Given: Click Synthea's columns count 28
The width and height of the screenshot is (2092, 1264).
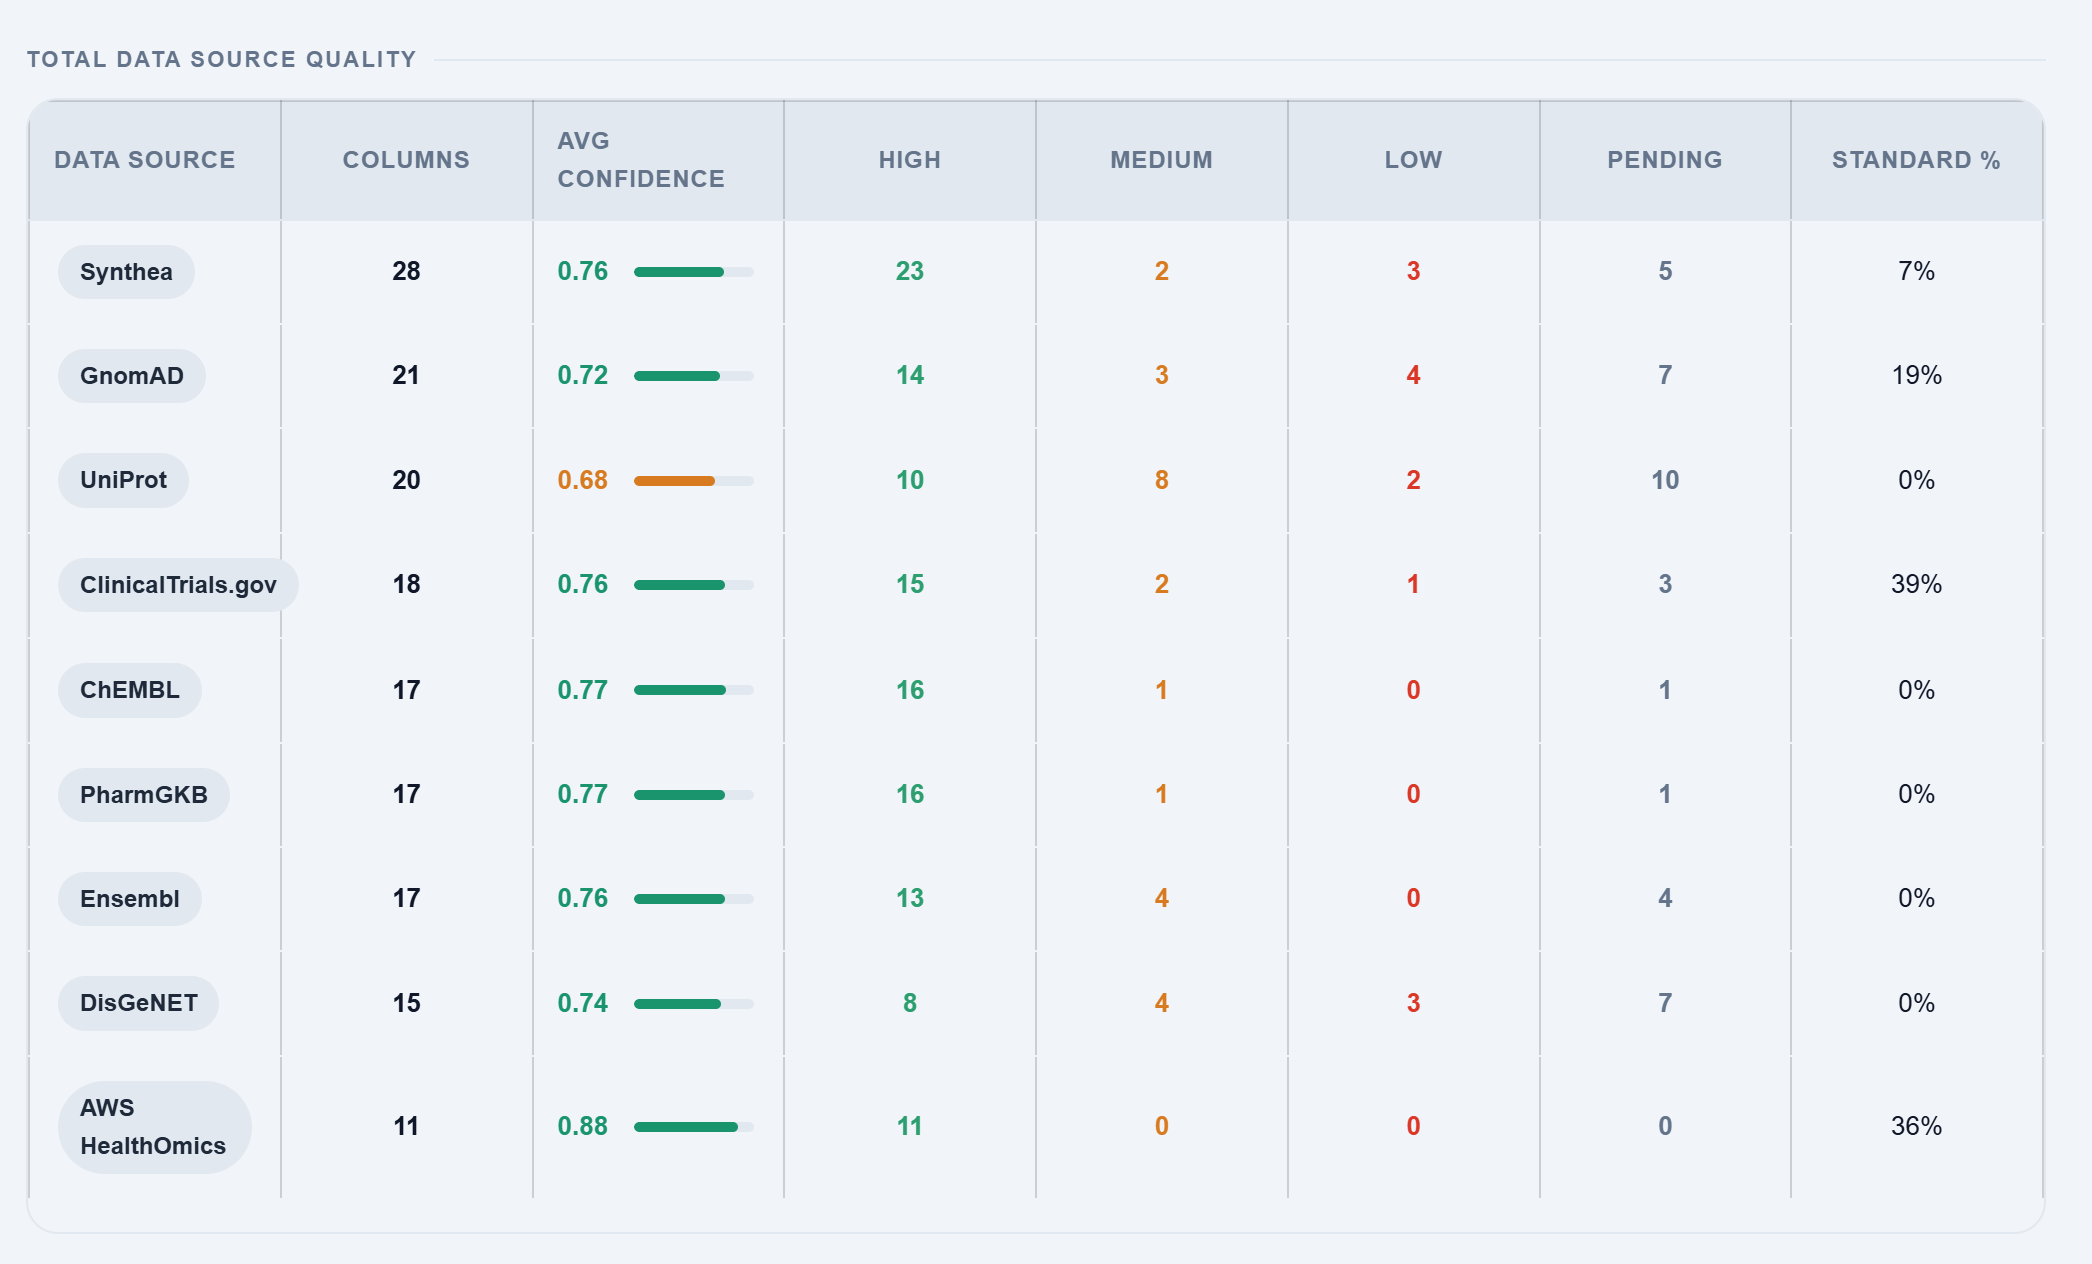Looking at the screenshot, I should (x=406, y=271).
